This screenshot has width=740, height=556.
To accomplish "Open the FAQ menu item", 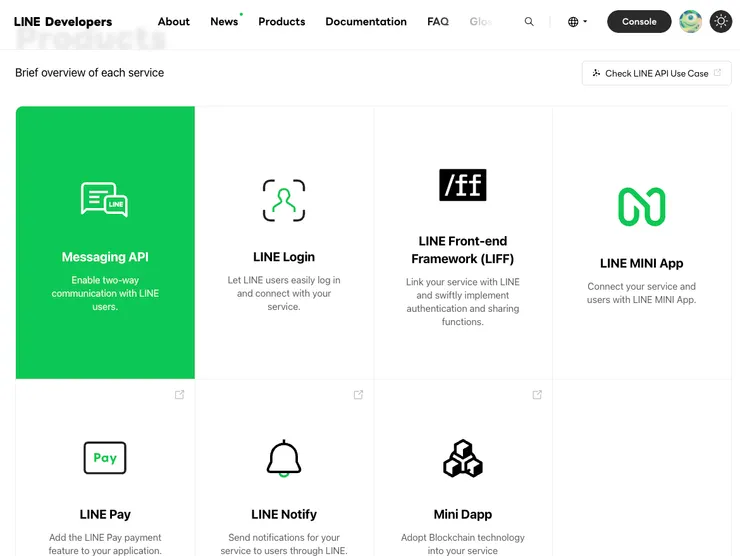I will (438, 22).
